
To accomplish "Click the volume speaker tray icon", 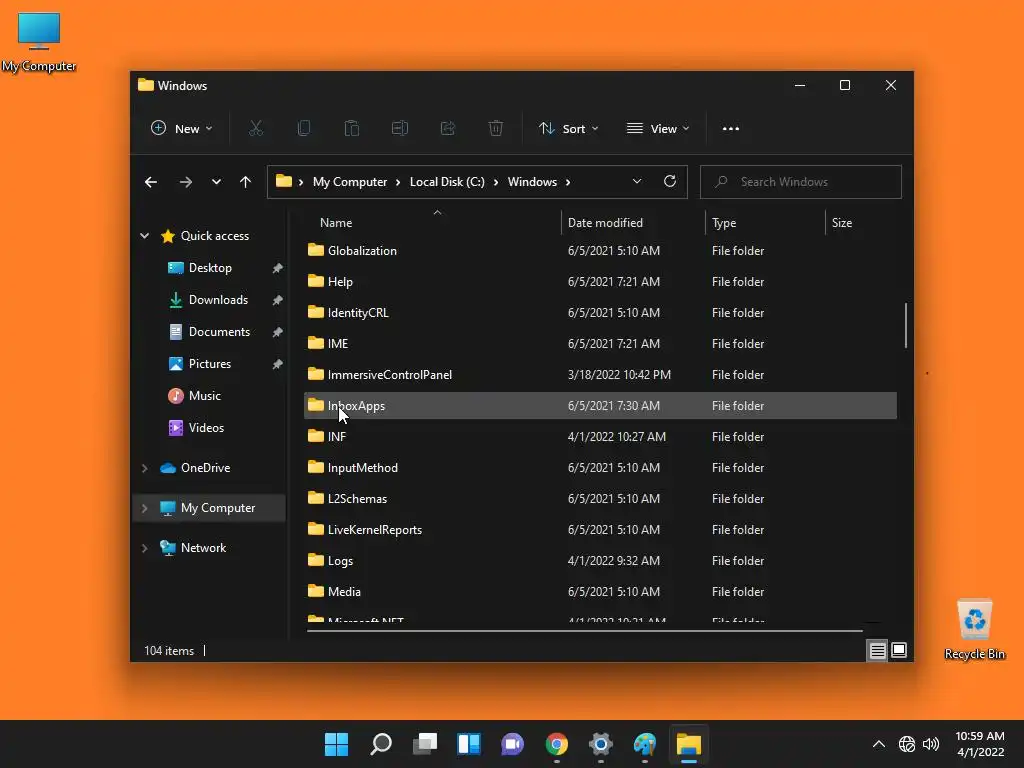I will coord(931,744).
